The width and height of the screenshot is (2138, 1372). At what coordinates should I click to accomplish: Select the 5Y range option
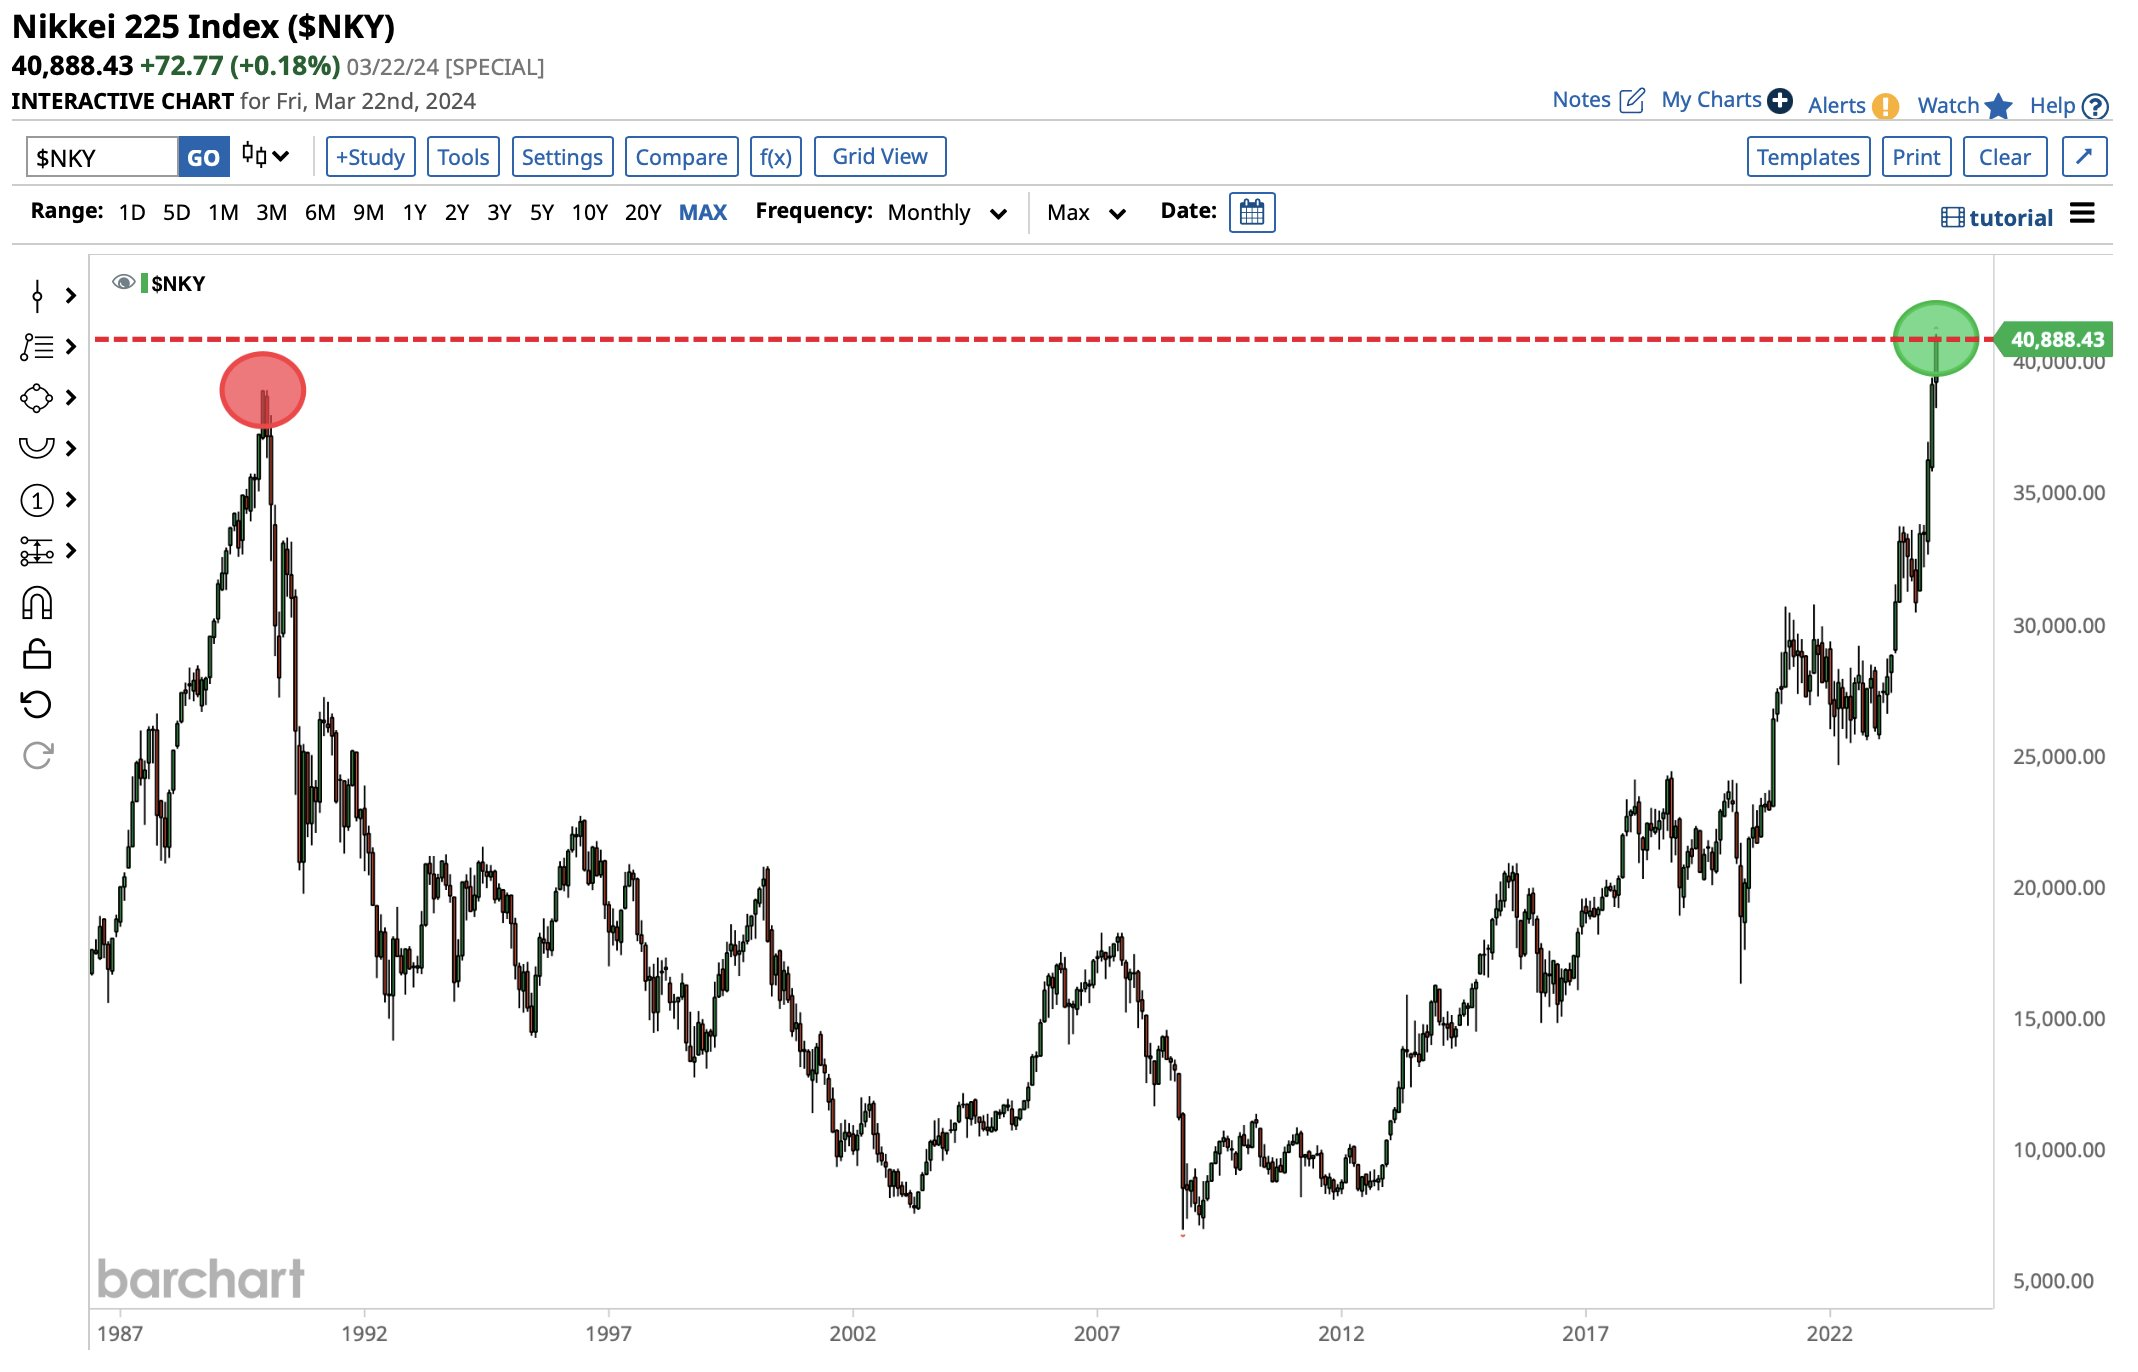[541, 212]
